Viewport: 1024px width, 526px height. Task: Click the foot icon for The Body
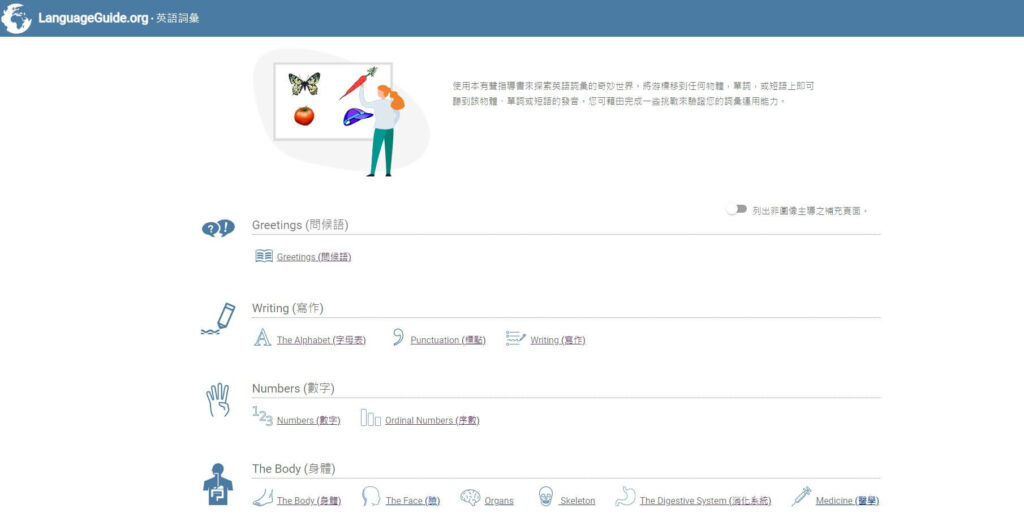263,497
